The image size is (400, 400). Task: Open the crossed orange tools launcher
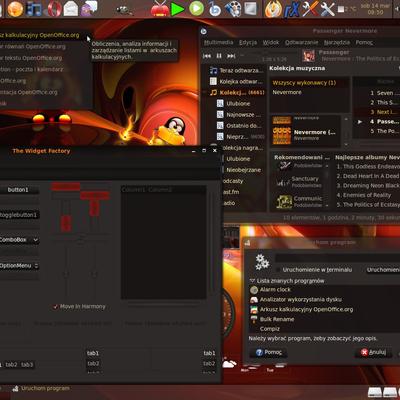coord(310,9)
